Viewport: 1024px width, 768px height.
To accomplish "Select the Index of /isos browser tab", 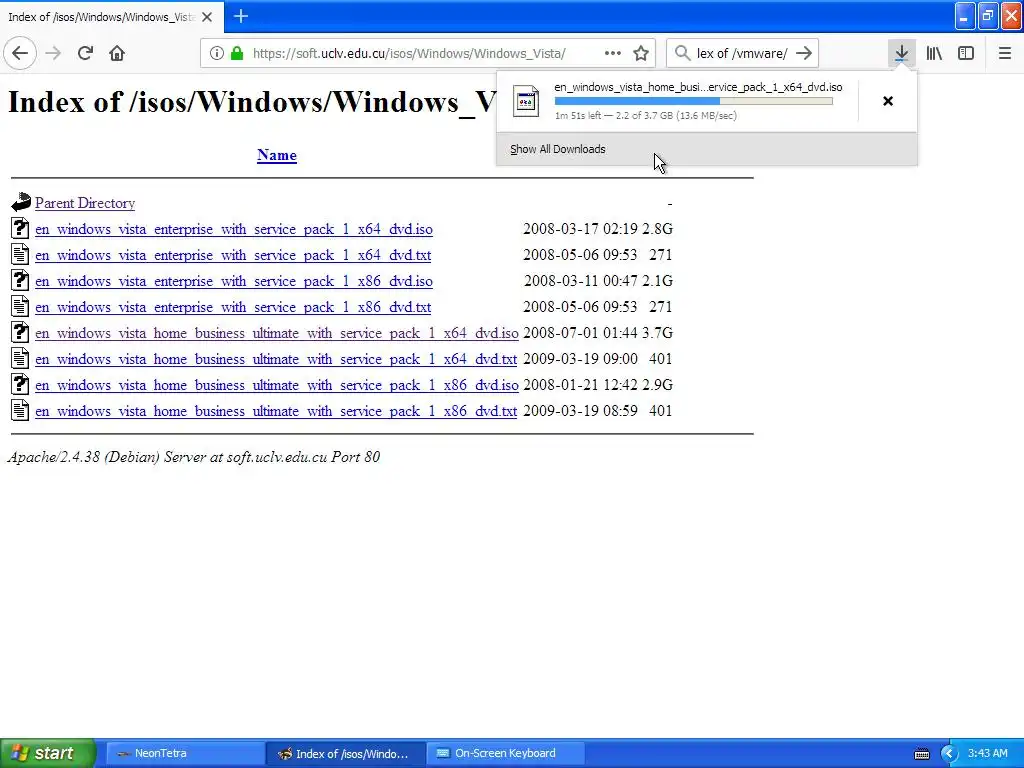I will coord(111,17).
